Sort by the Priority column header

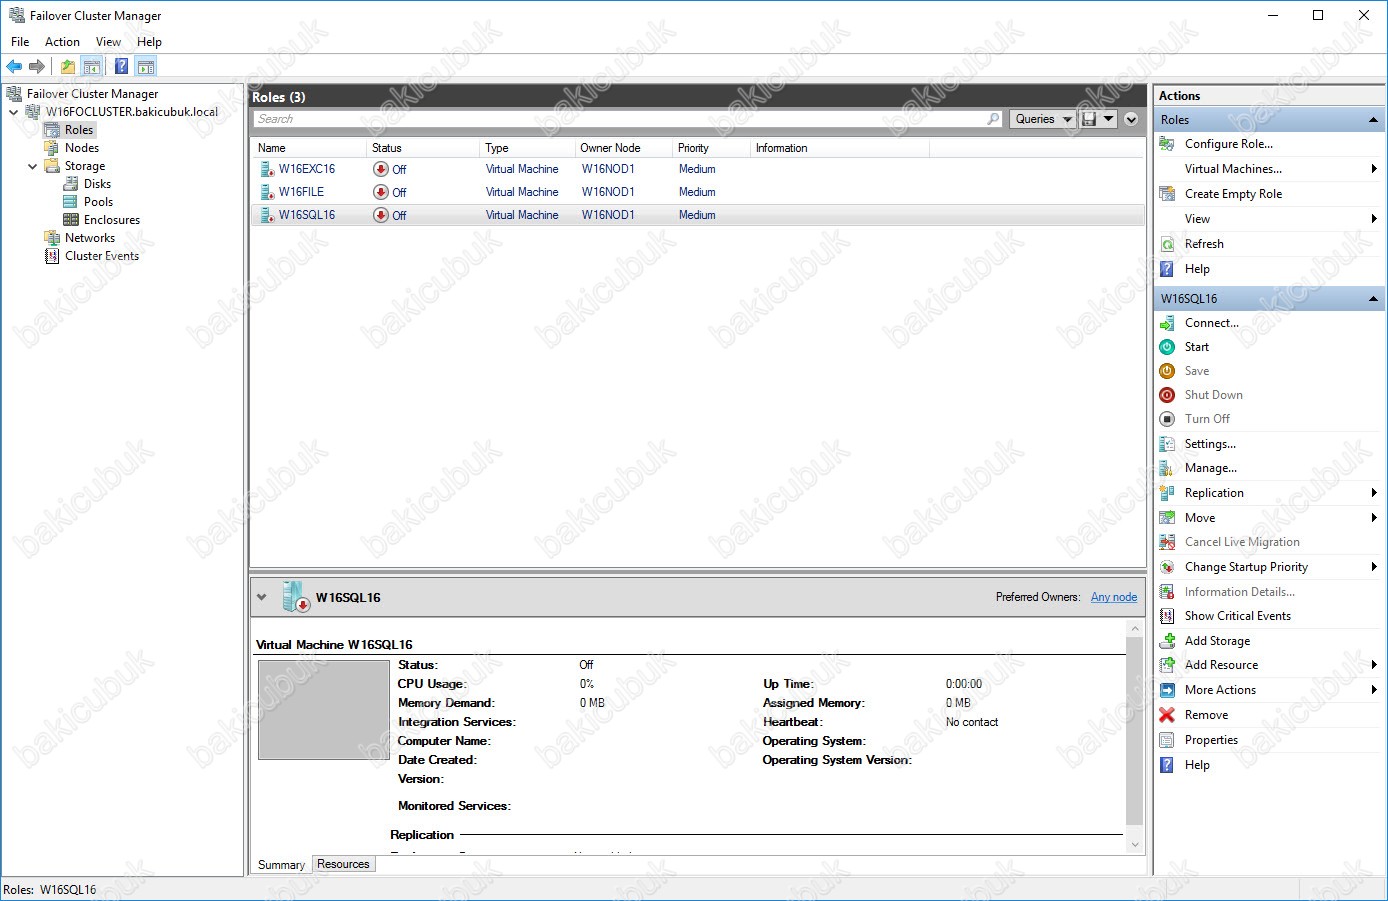click(x=711, y=148)
